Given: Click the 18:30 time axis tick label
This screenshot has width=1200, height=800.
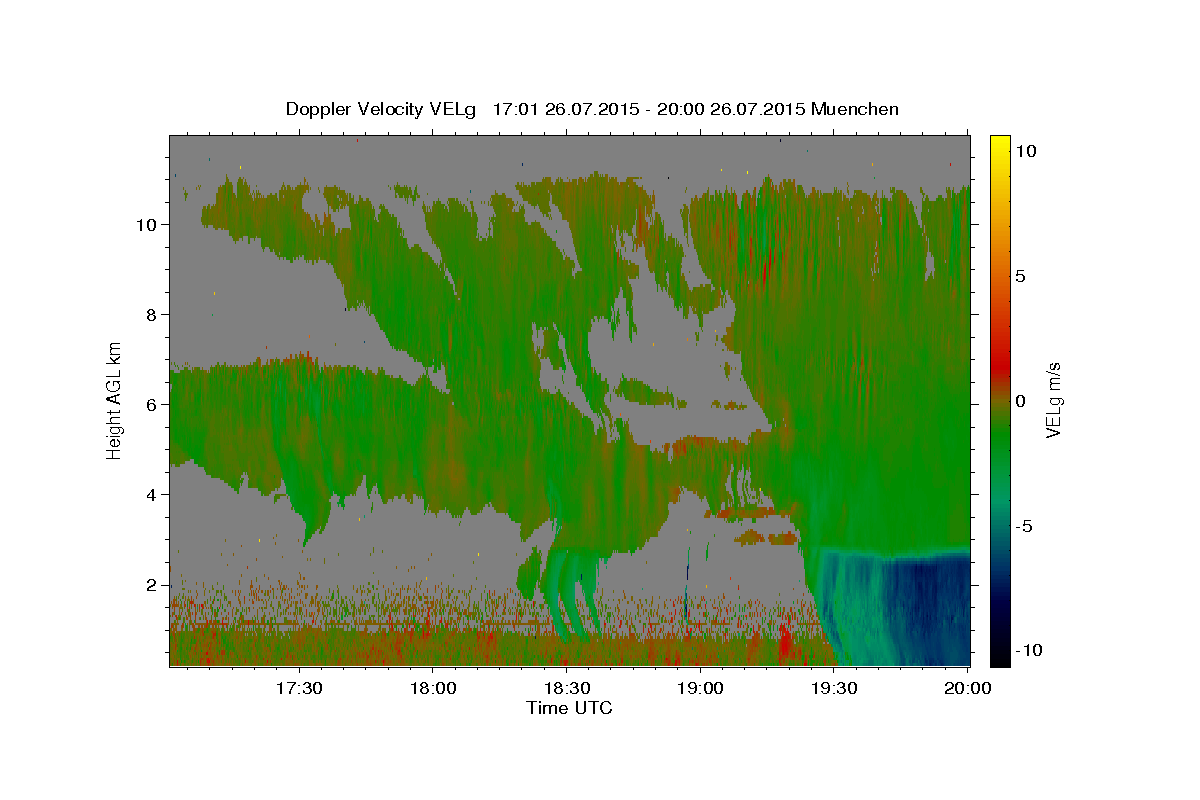Looking at the screenshot, I should [x=566, y=689].
